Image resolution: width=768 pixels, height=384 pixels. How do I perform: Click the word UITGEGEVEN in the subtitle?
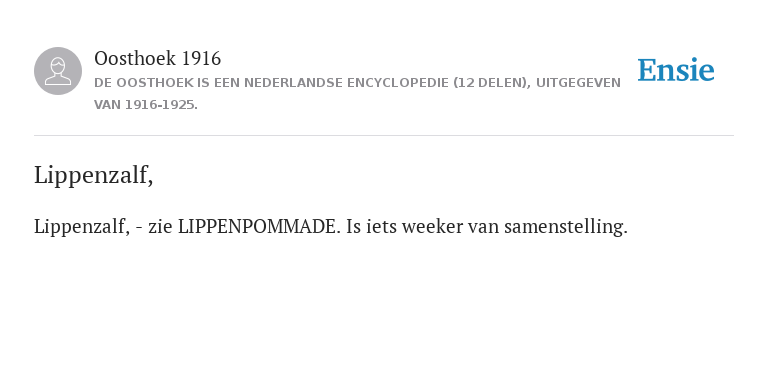click(578, 83)
